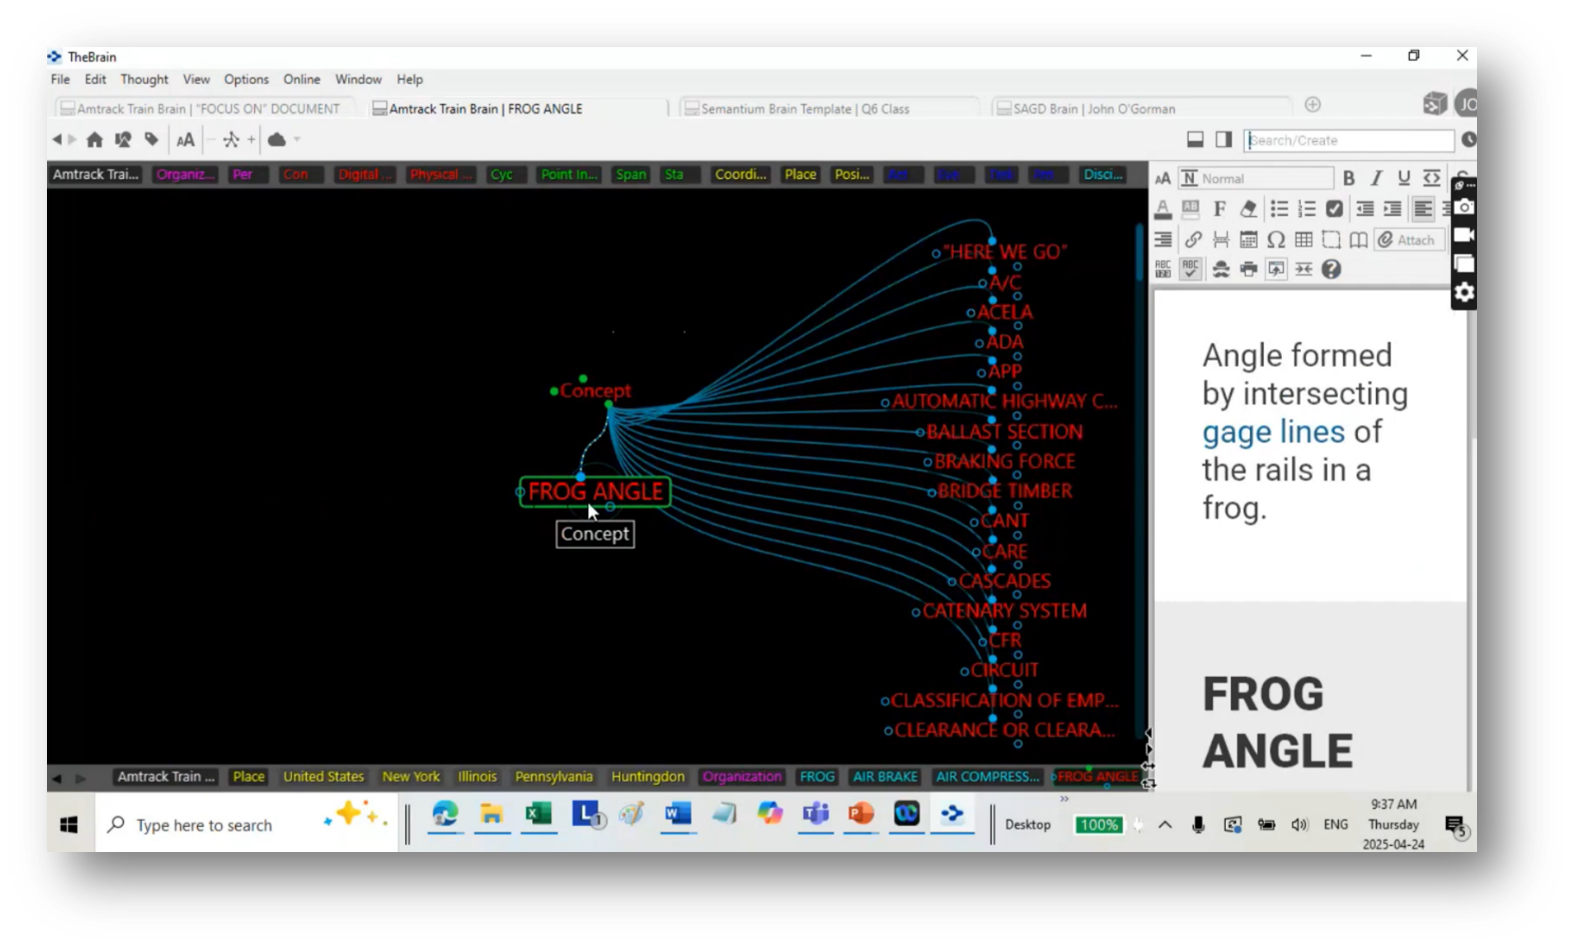Open Excel from the Windows taskbar

click(538, 815)
